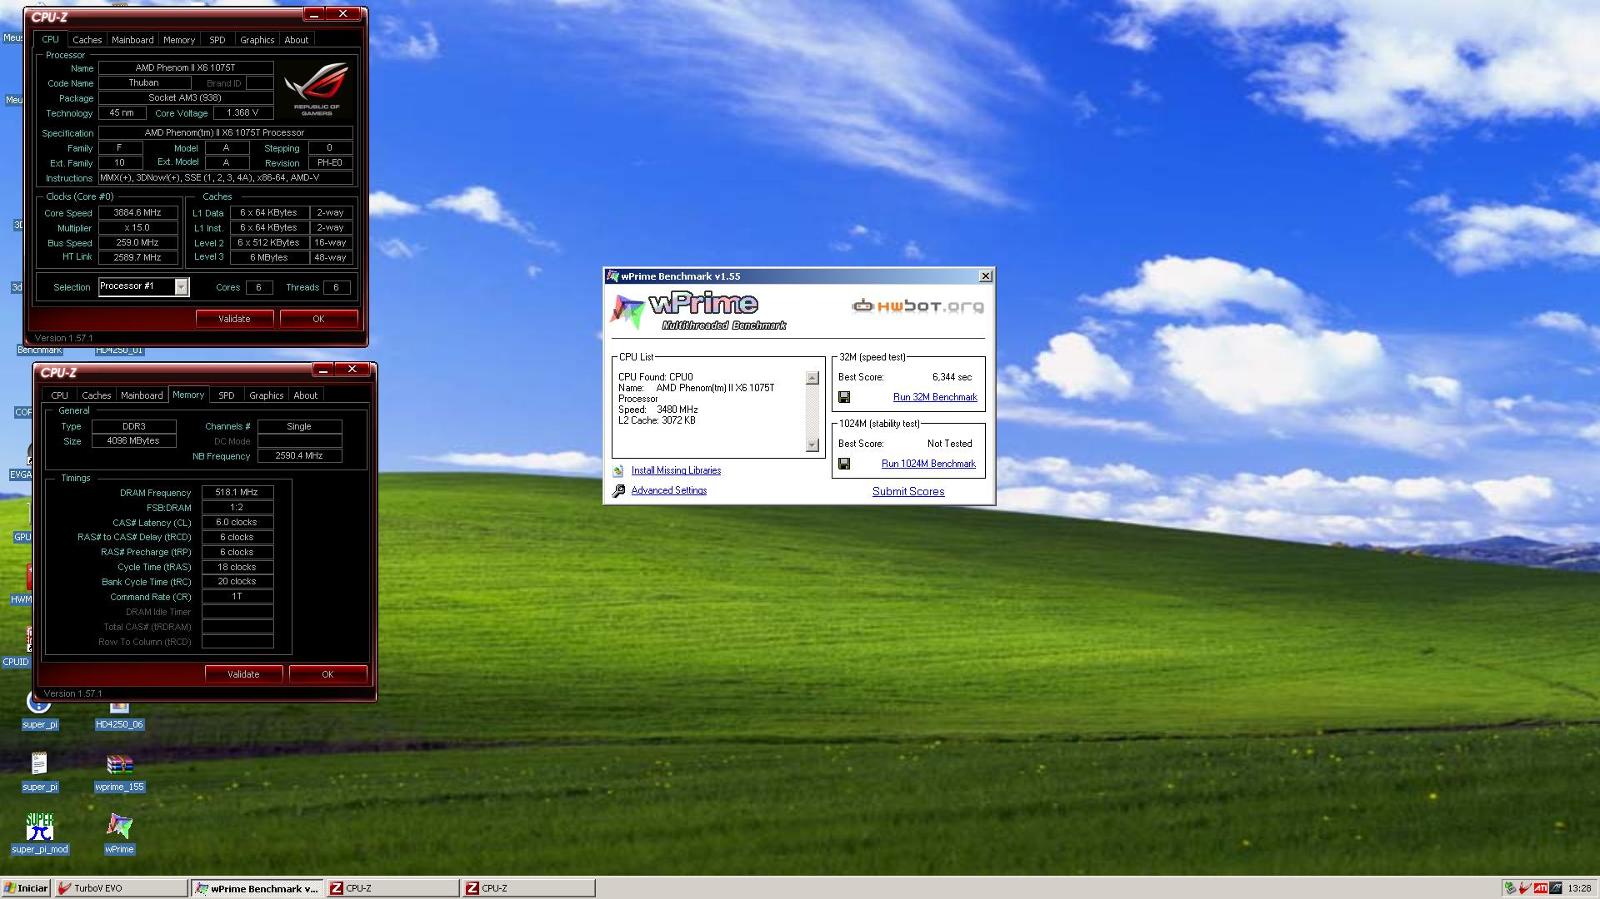Image resolution: width=1600 pixels, height=899 pixels.
Task: Switch to About tab in the CPU-Z memory window
Action: [x=305, y=395]
